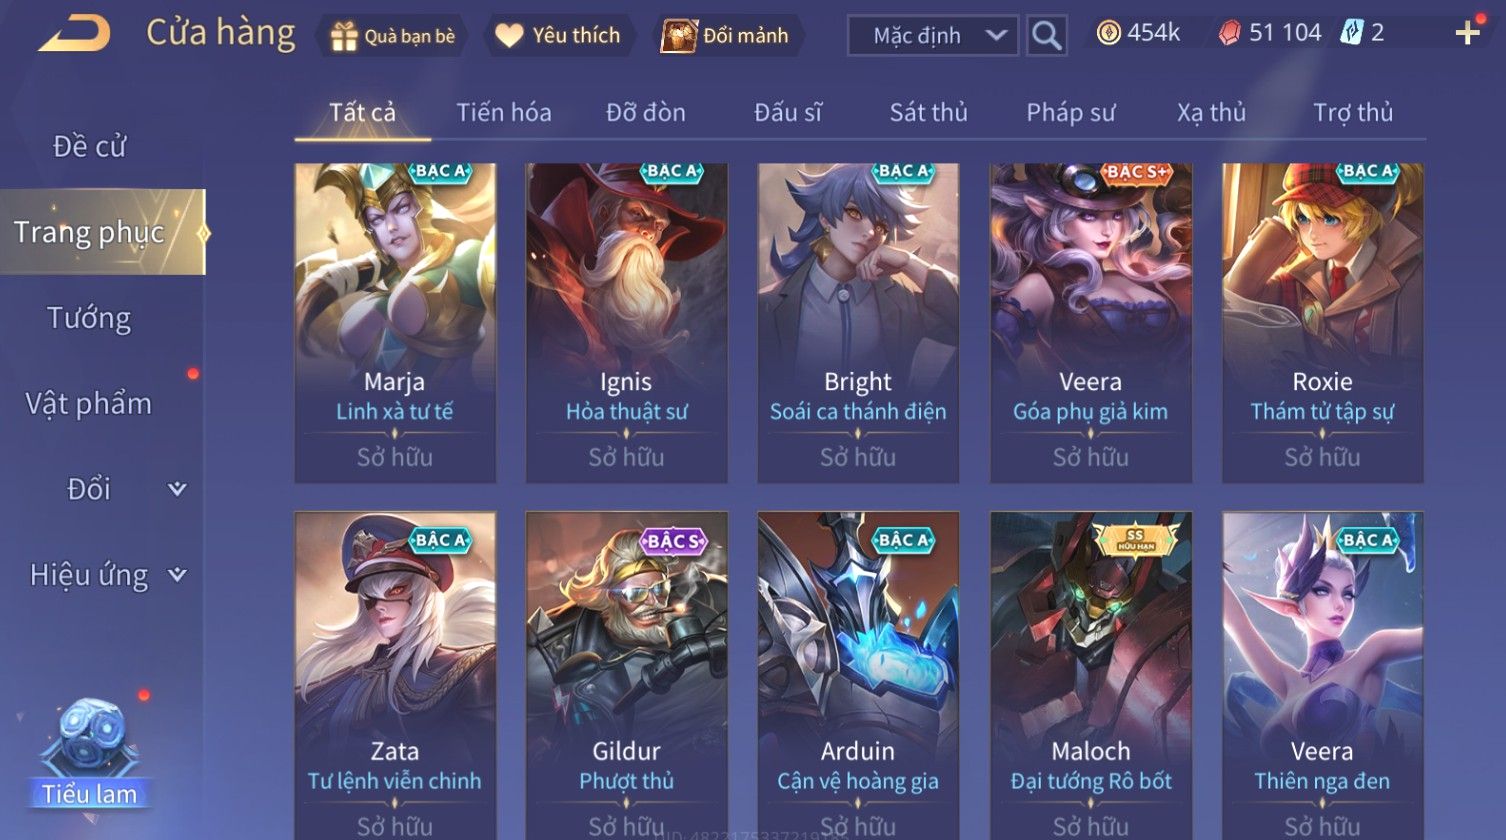The width and height of the screenshot is (1506, 840).
Task: Open Đổi mảnh chest exchange
Action: [x=678, y=36]
